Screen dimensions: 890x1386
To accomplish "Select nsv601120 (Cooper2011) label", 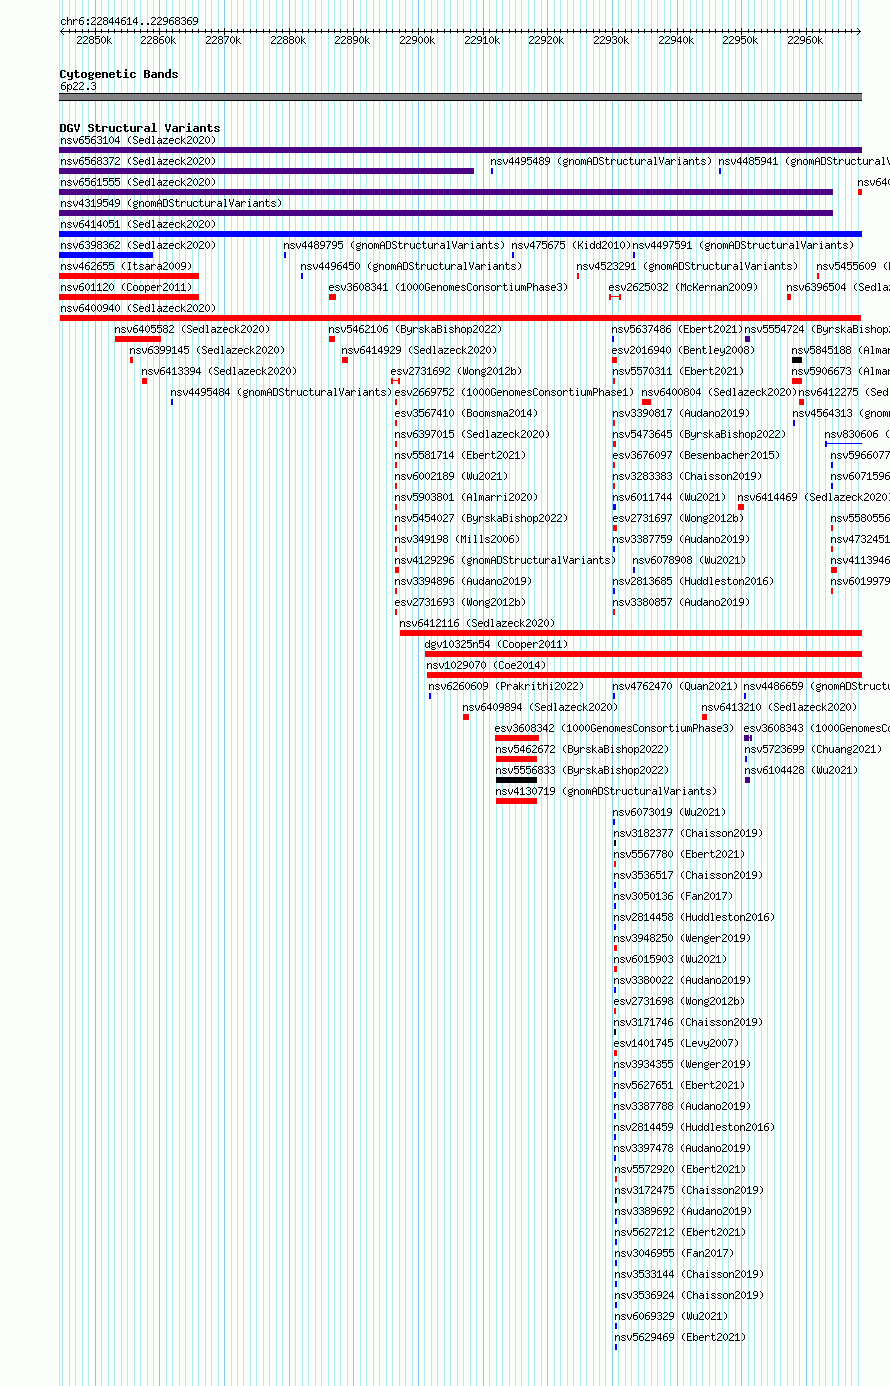I will point(126,287).
